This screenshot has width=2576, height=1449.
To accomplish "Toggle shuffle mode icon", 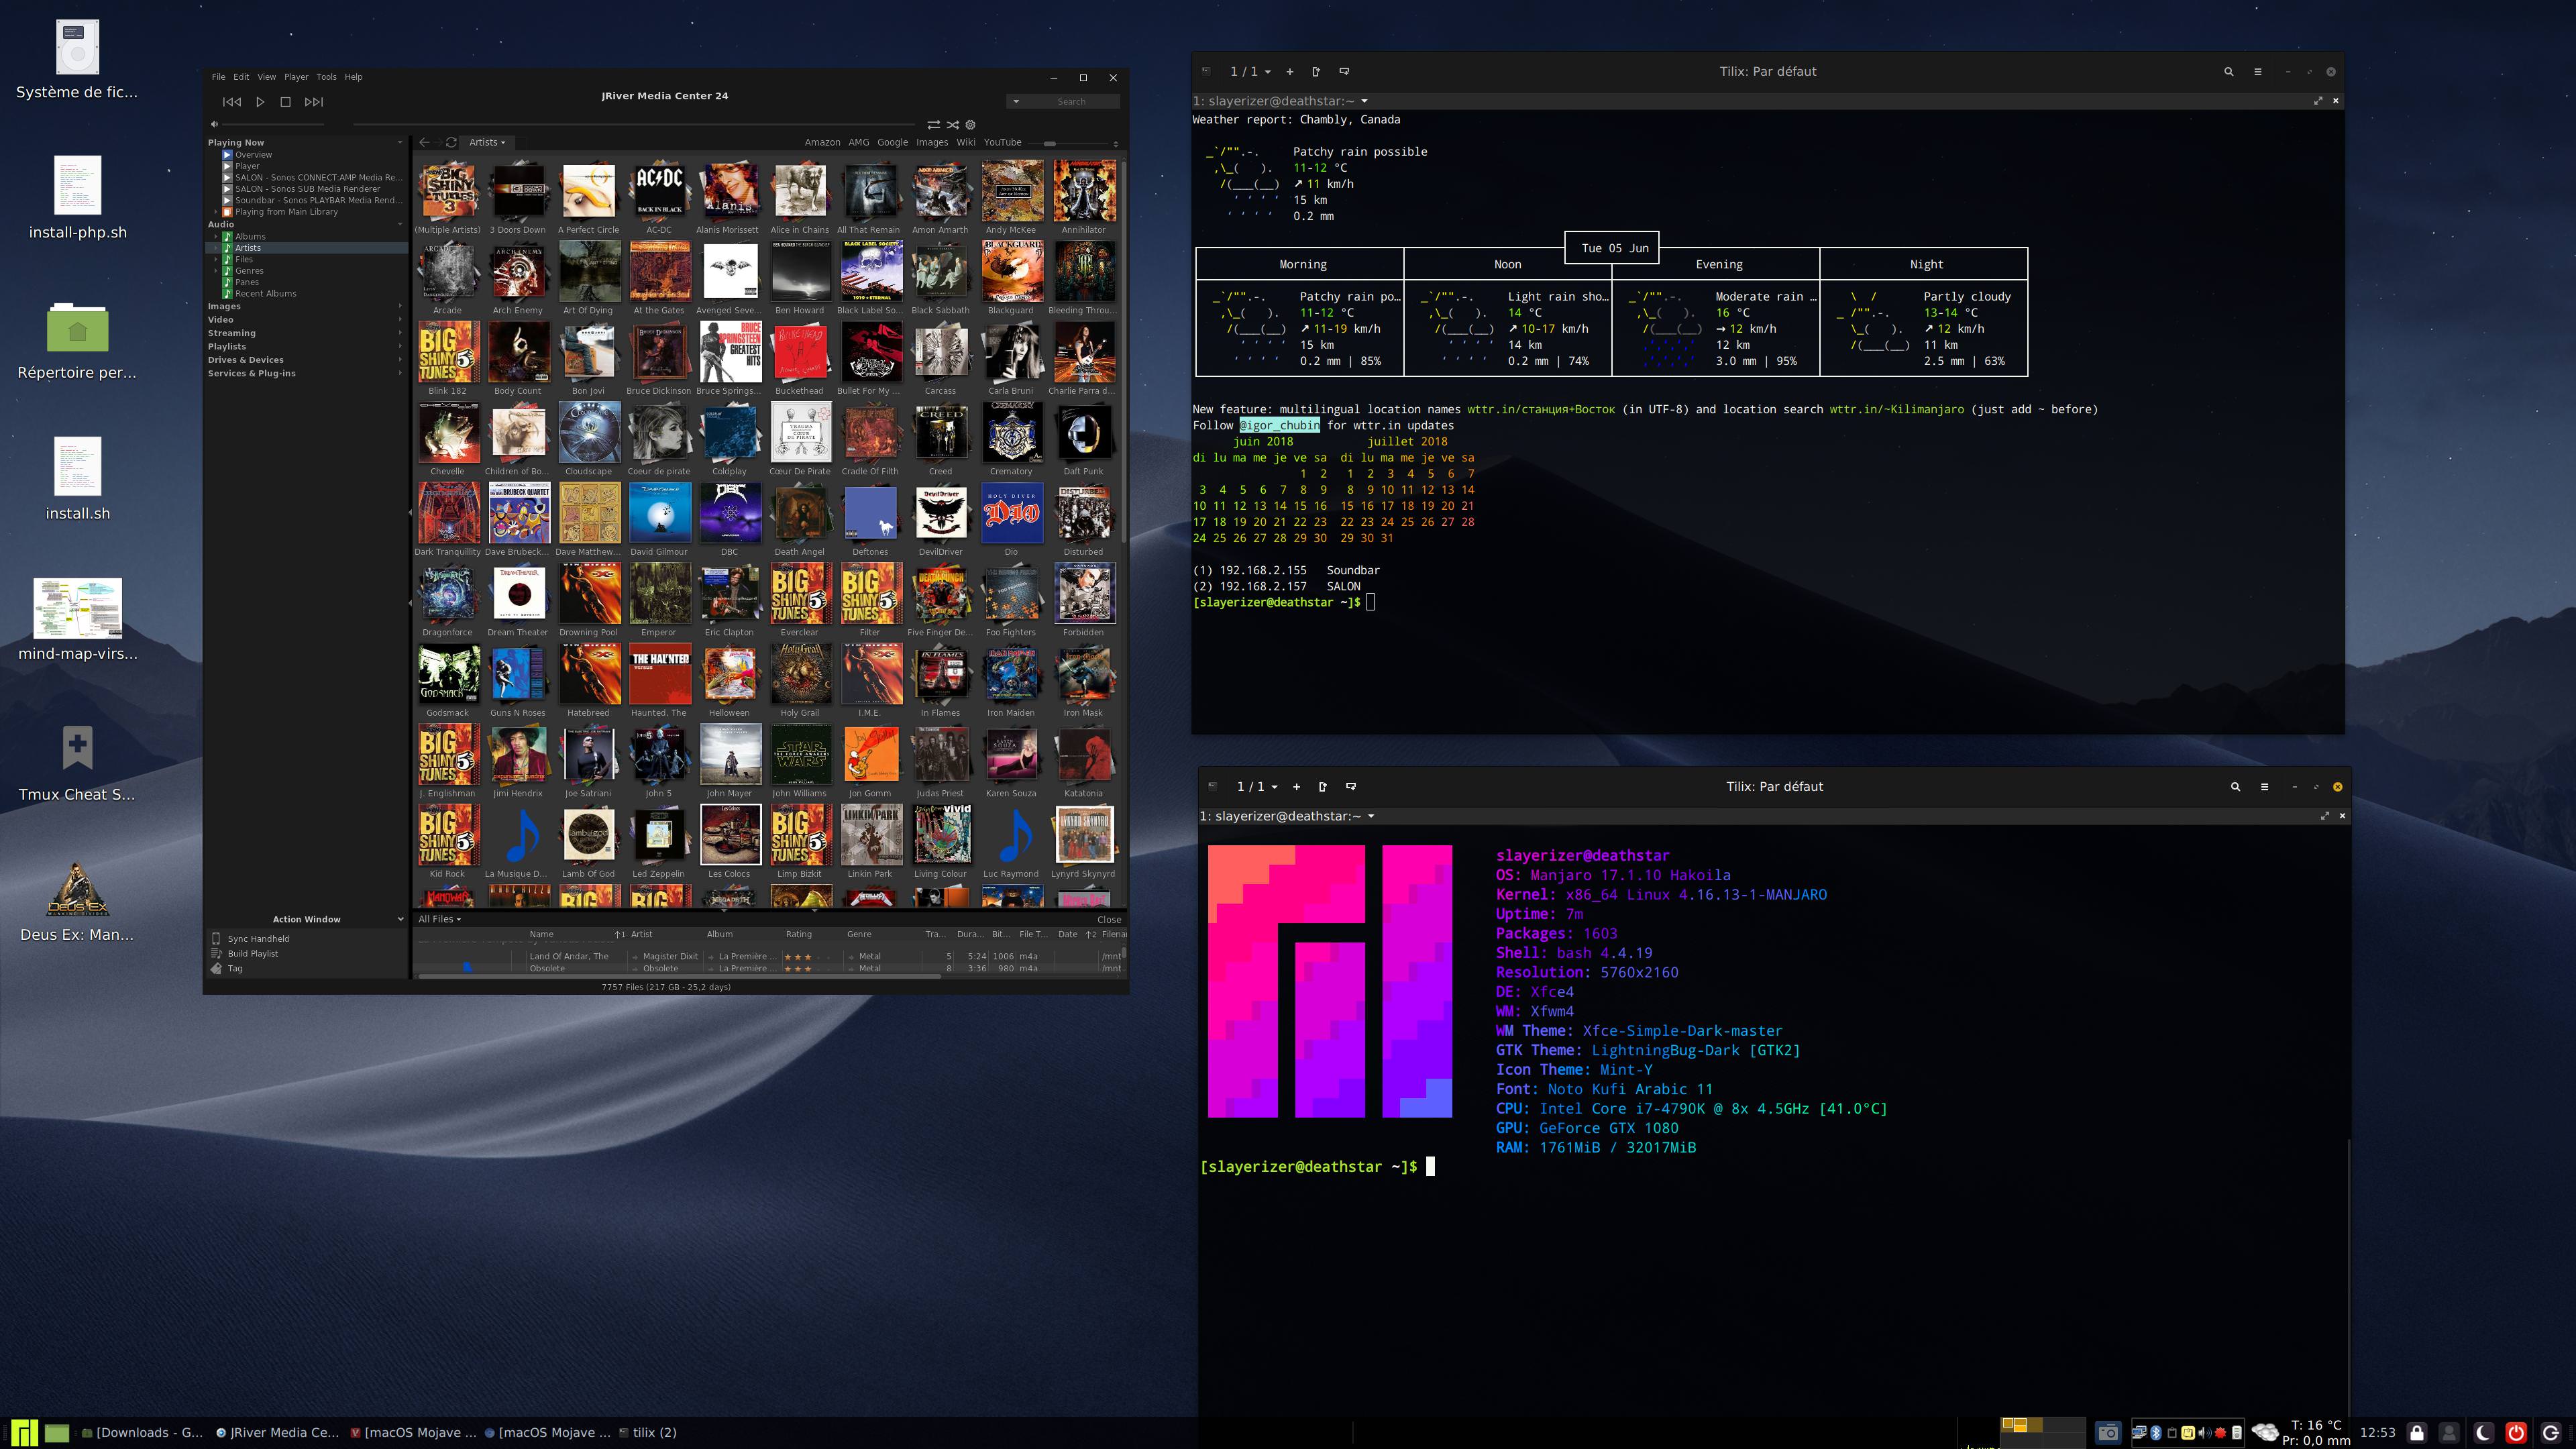I will click(953, 125).
